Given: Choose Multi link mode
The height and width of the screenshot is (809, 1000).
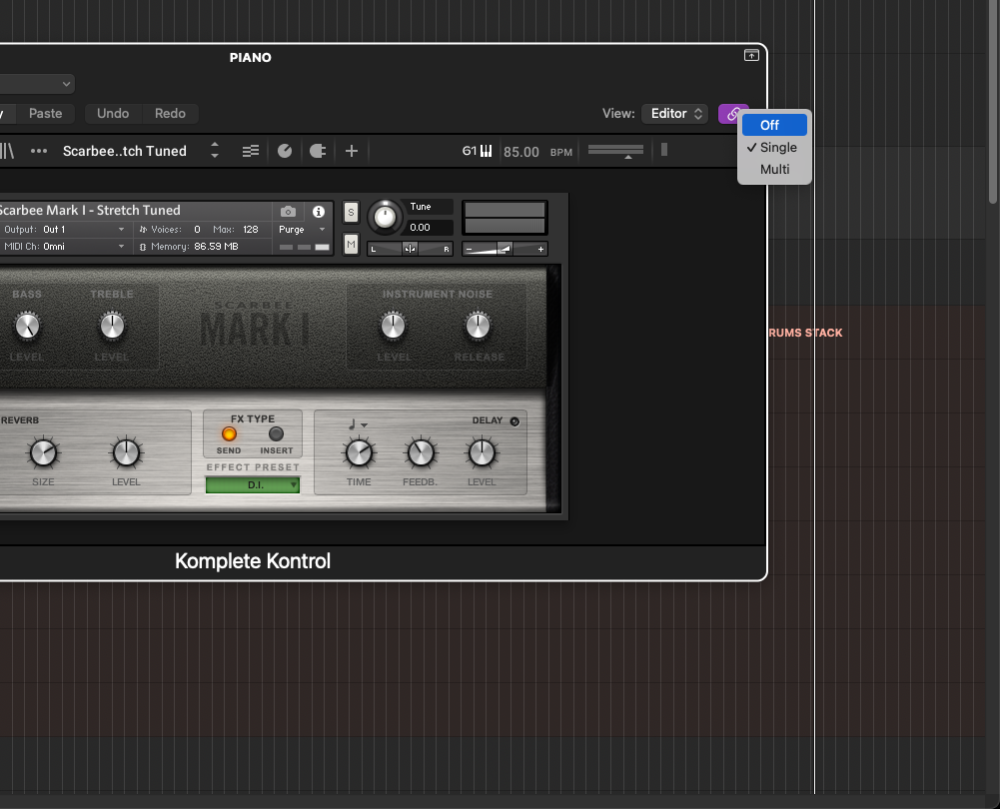Looking at the screenshot, I should pyautogui.click(x=774, y=170).
